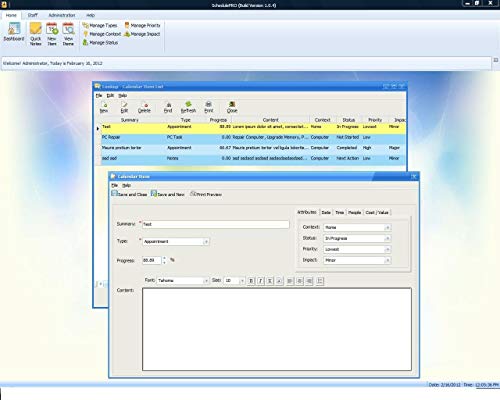The height and width of the screenshot is (400, 500).
Task: Open the Status dropdown showing In Progress
Action: point(387,238)
